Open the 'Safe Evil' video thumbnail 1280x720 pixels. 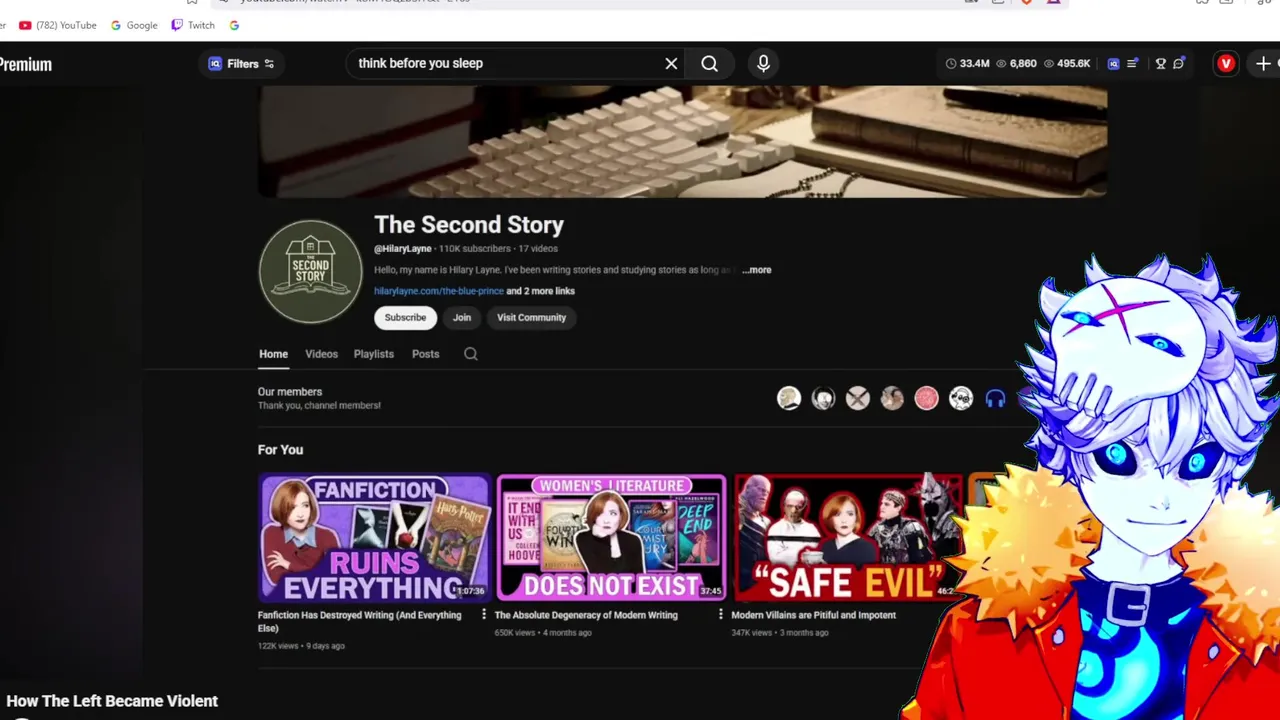click(x=848, y=538)
